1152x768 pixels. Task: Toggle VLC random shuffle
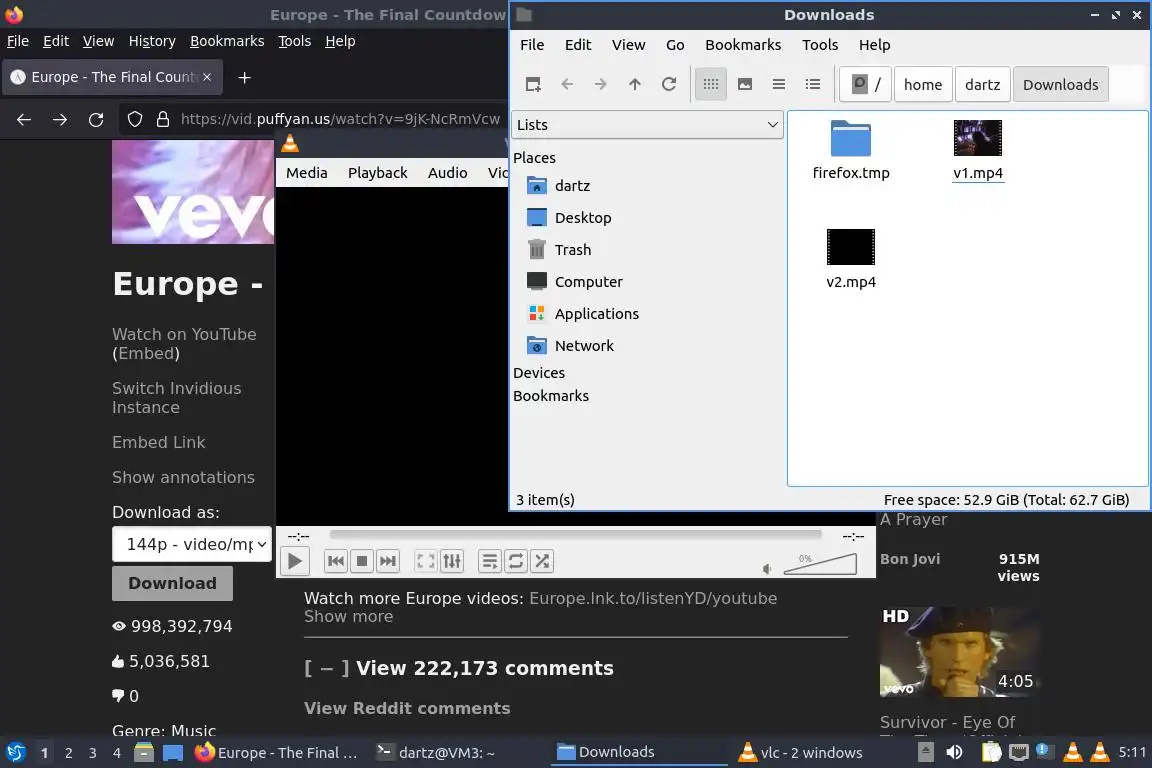pyautogui.click(x=542, y=561)
